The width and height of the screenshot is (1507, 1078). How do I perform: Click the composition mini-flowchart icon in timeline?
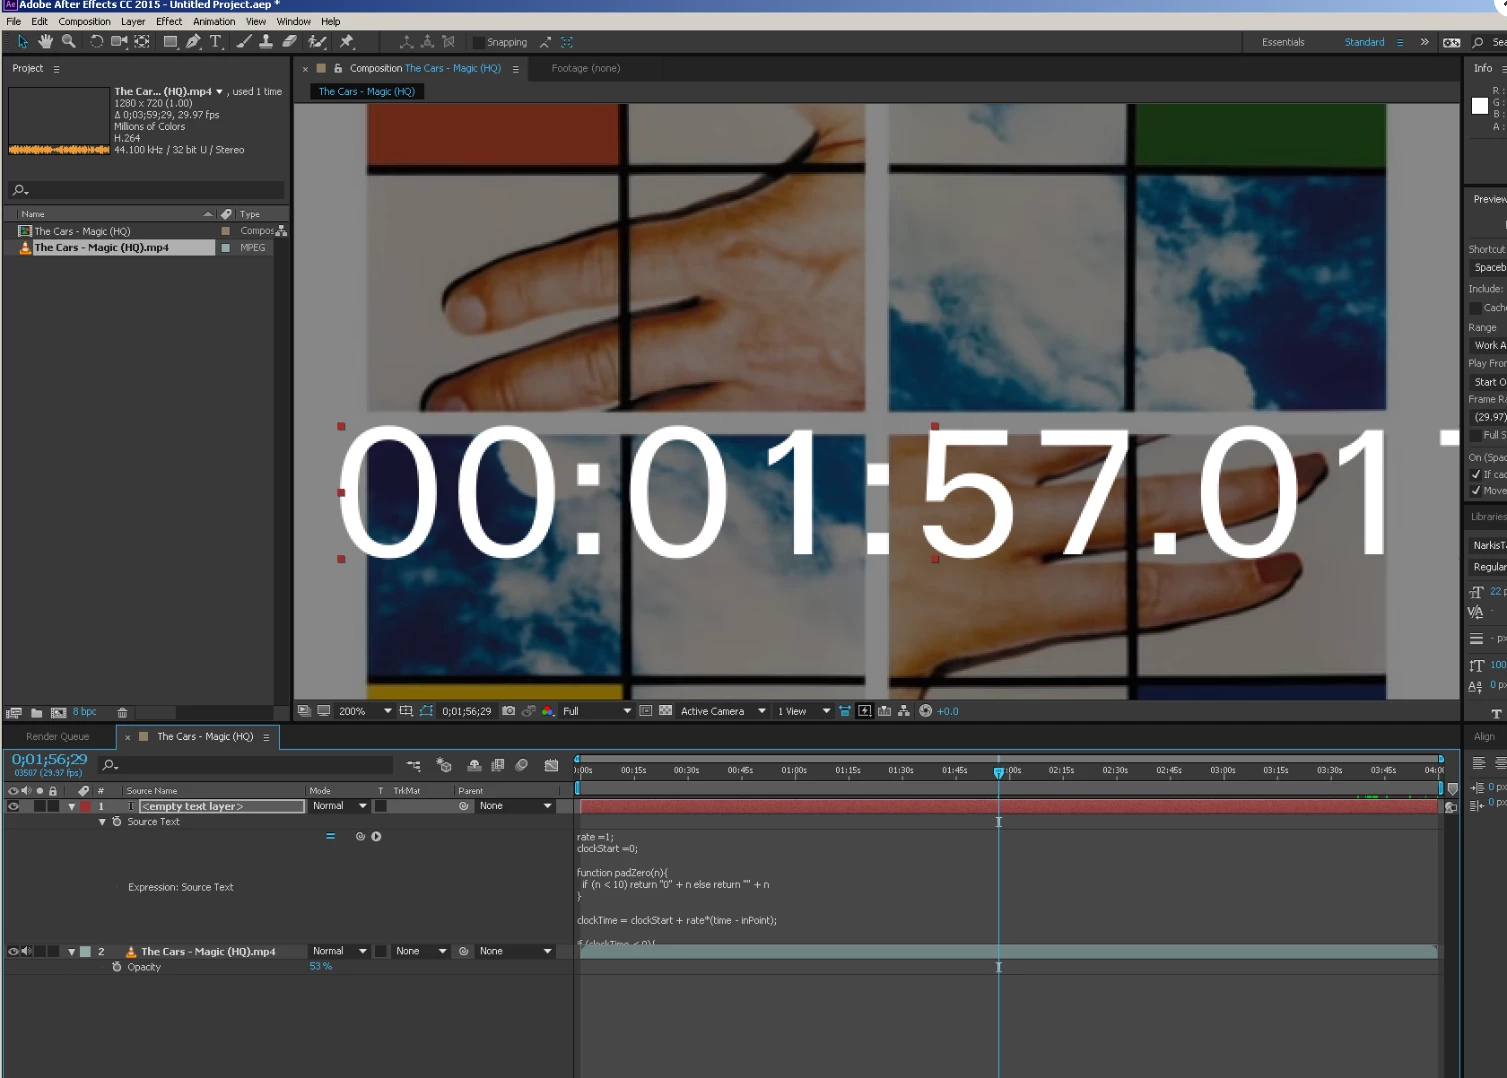click(413, 765)
